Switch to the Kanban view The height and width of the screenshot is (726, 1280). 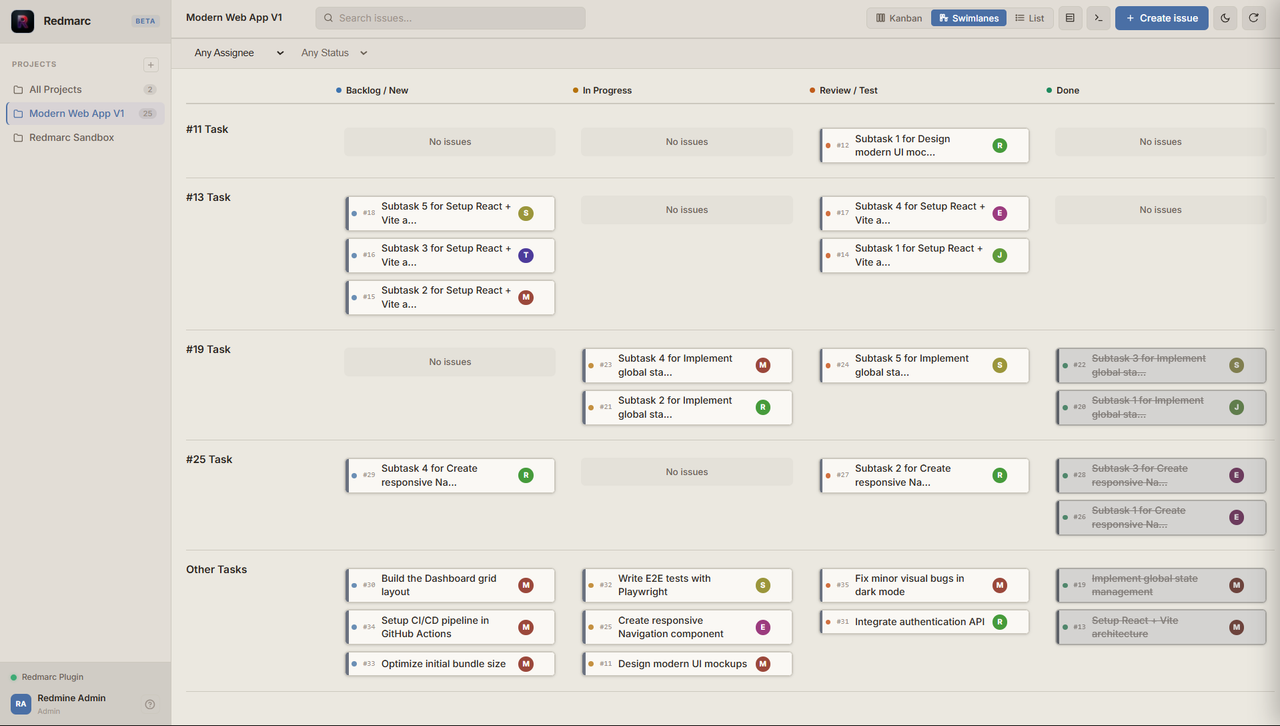(899, 18)
